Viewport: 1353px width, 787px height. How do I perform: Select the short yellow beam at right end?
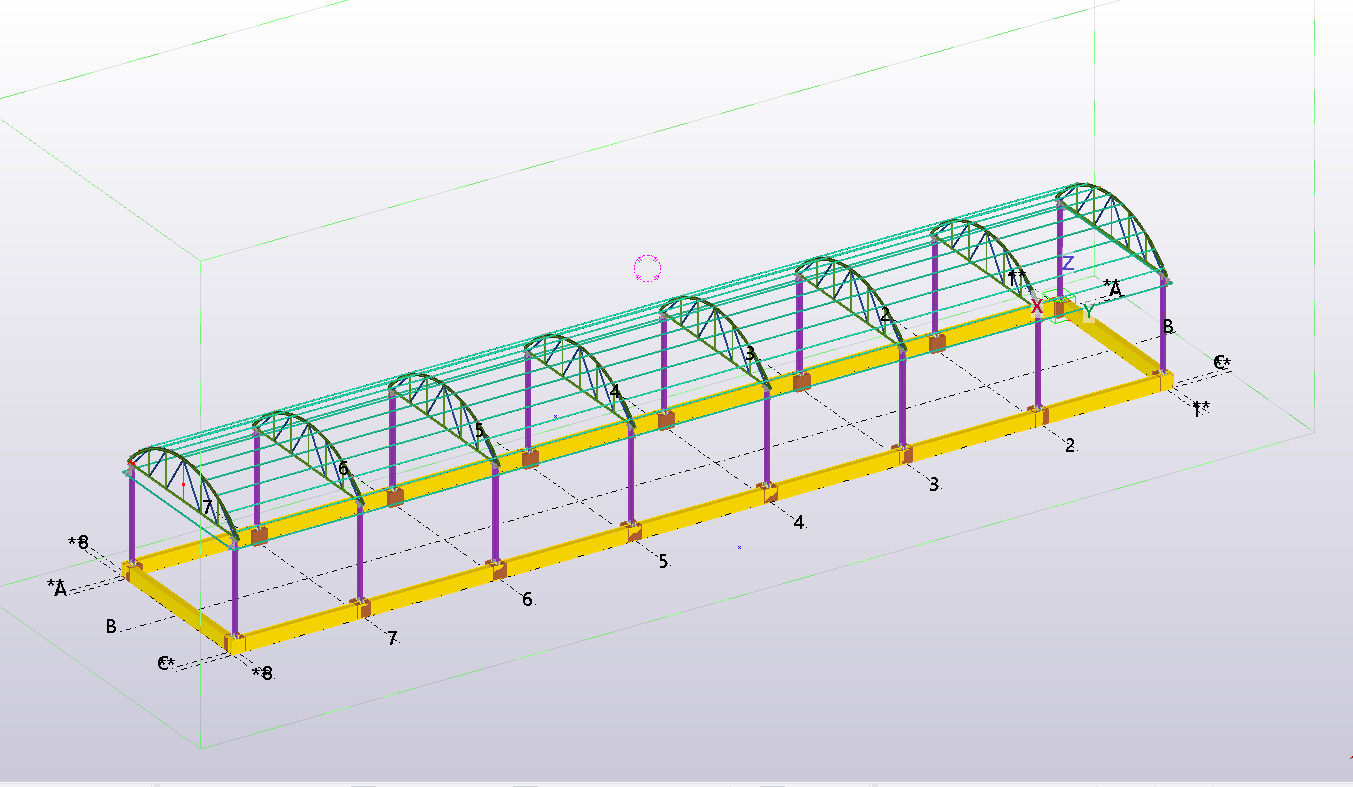(x=1118, y=345)
